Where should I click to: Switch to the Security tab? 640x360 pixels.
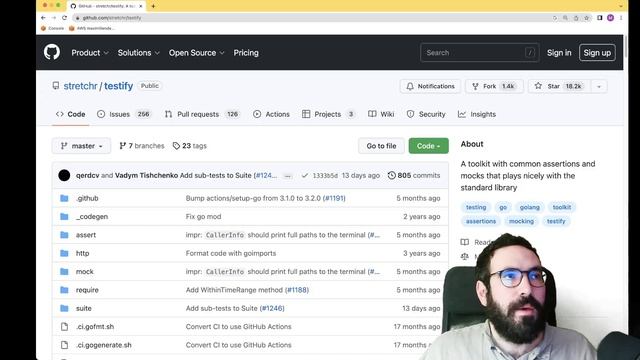coord(426,114)
